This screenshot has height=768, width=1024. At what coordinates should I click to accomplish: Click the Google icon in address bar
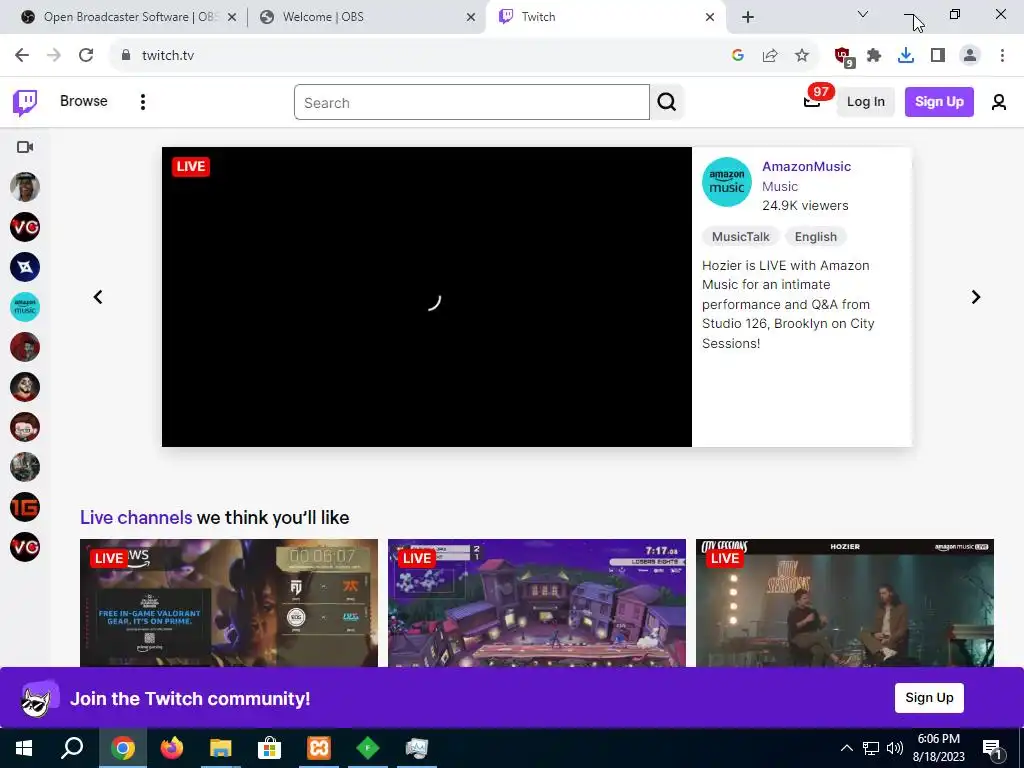pos(738,56)
